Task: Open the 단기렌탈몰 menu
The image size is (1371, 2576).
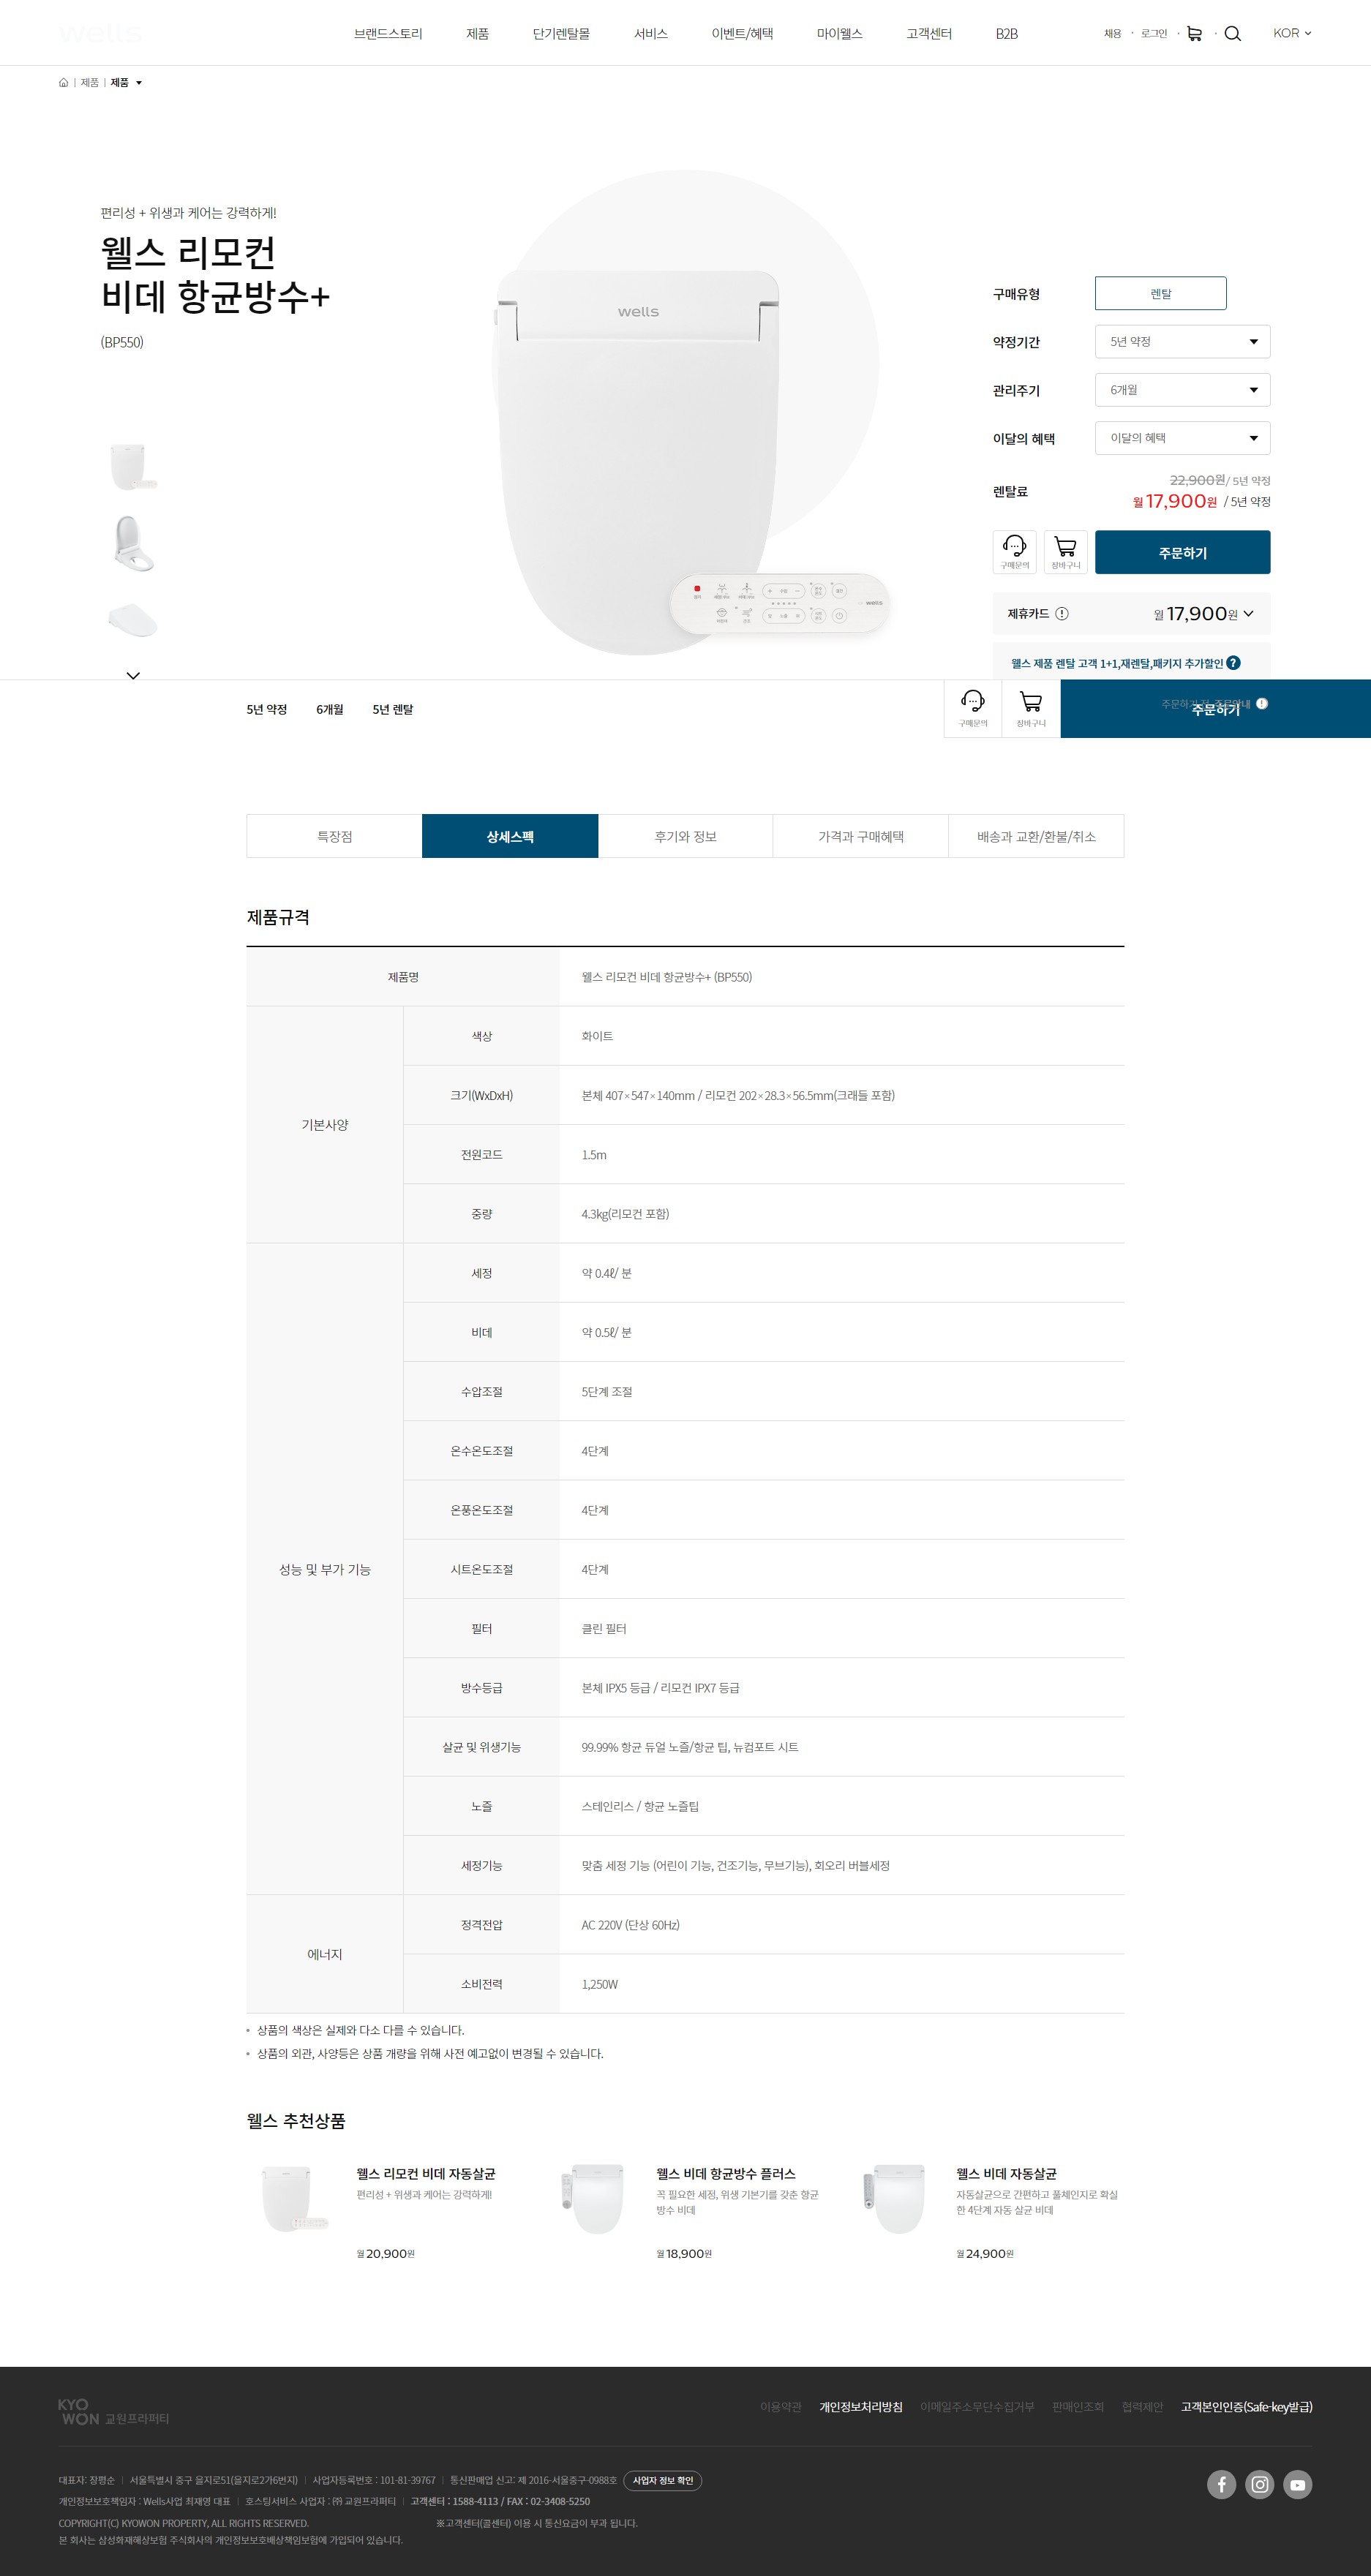Action: 561,34
